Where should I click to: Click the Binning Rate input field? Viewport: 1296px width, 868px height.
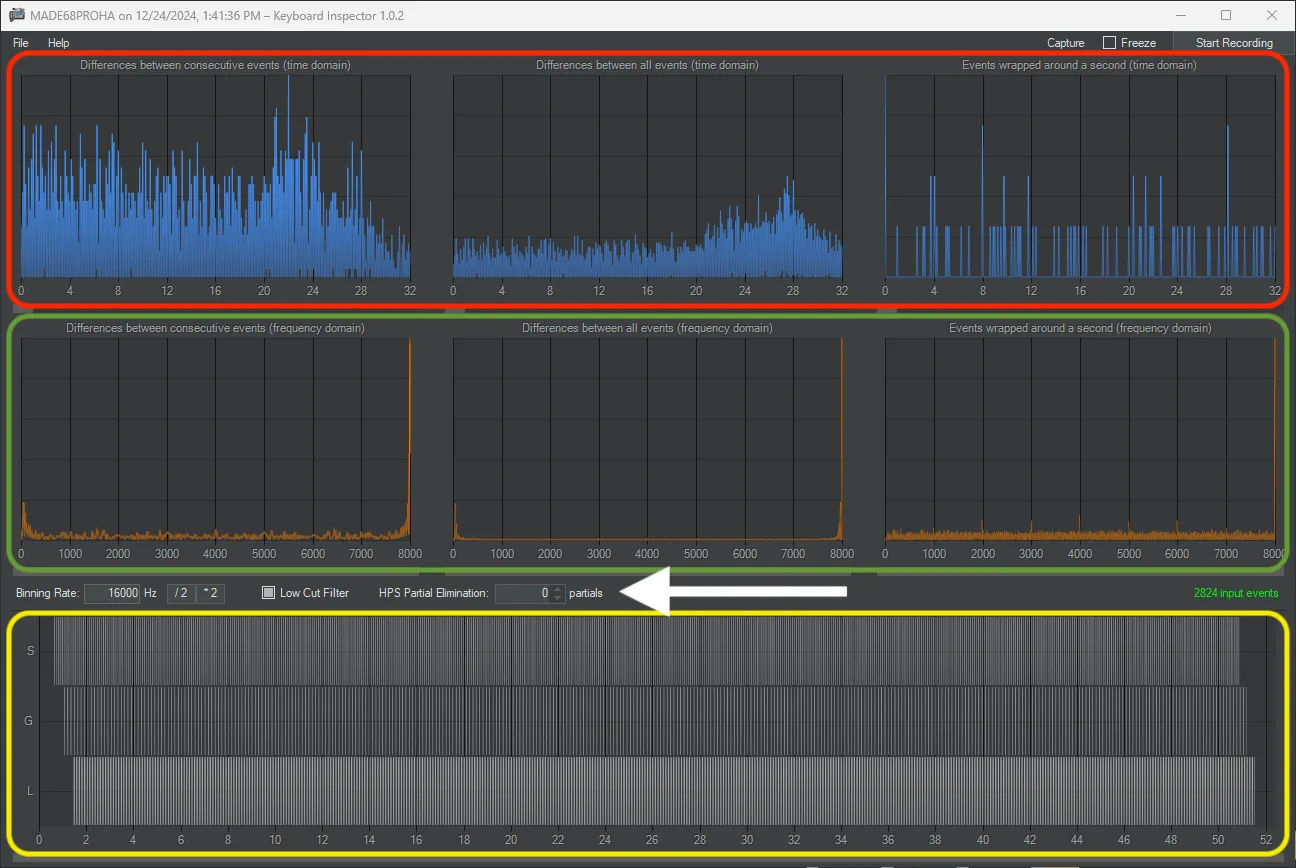tap(112, 593)
